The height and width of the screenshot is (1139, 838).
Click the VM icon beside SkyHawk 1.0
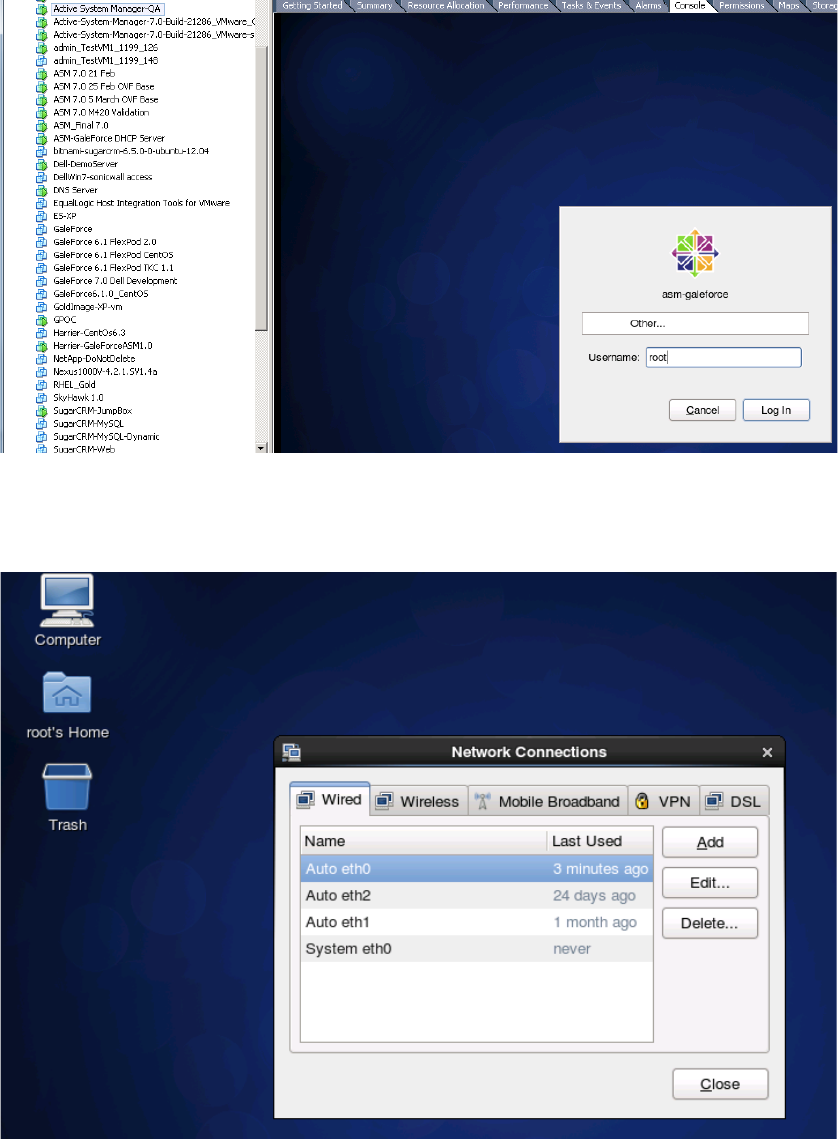[x=42, y=398]
